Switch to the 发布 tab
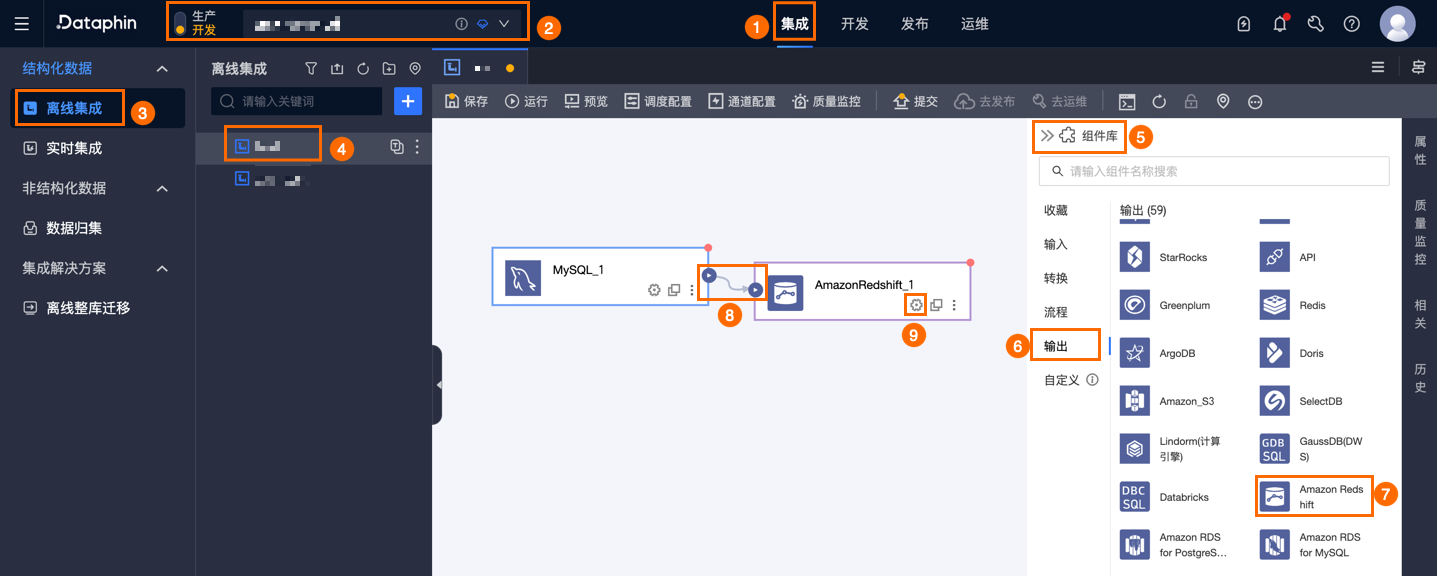 tap(915, 23)
